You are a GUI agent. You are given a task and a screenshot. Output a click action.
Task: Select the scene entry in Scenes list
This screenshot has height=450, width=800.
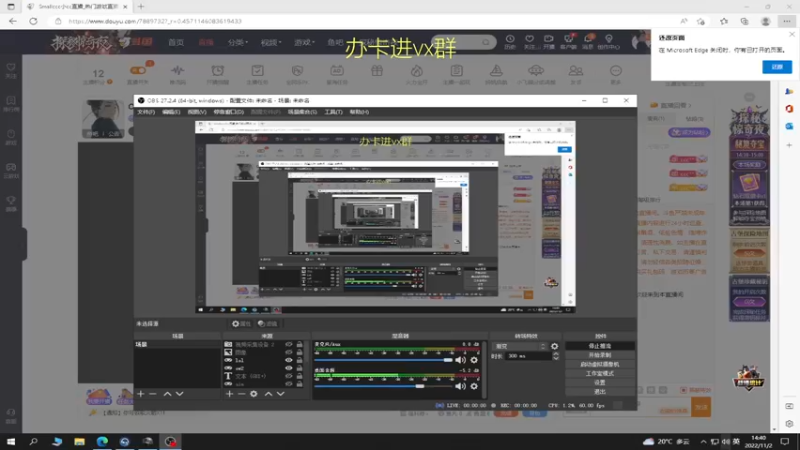pos(177,344)
